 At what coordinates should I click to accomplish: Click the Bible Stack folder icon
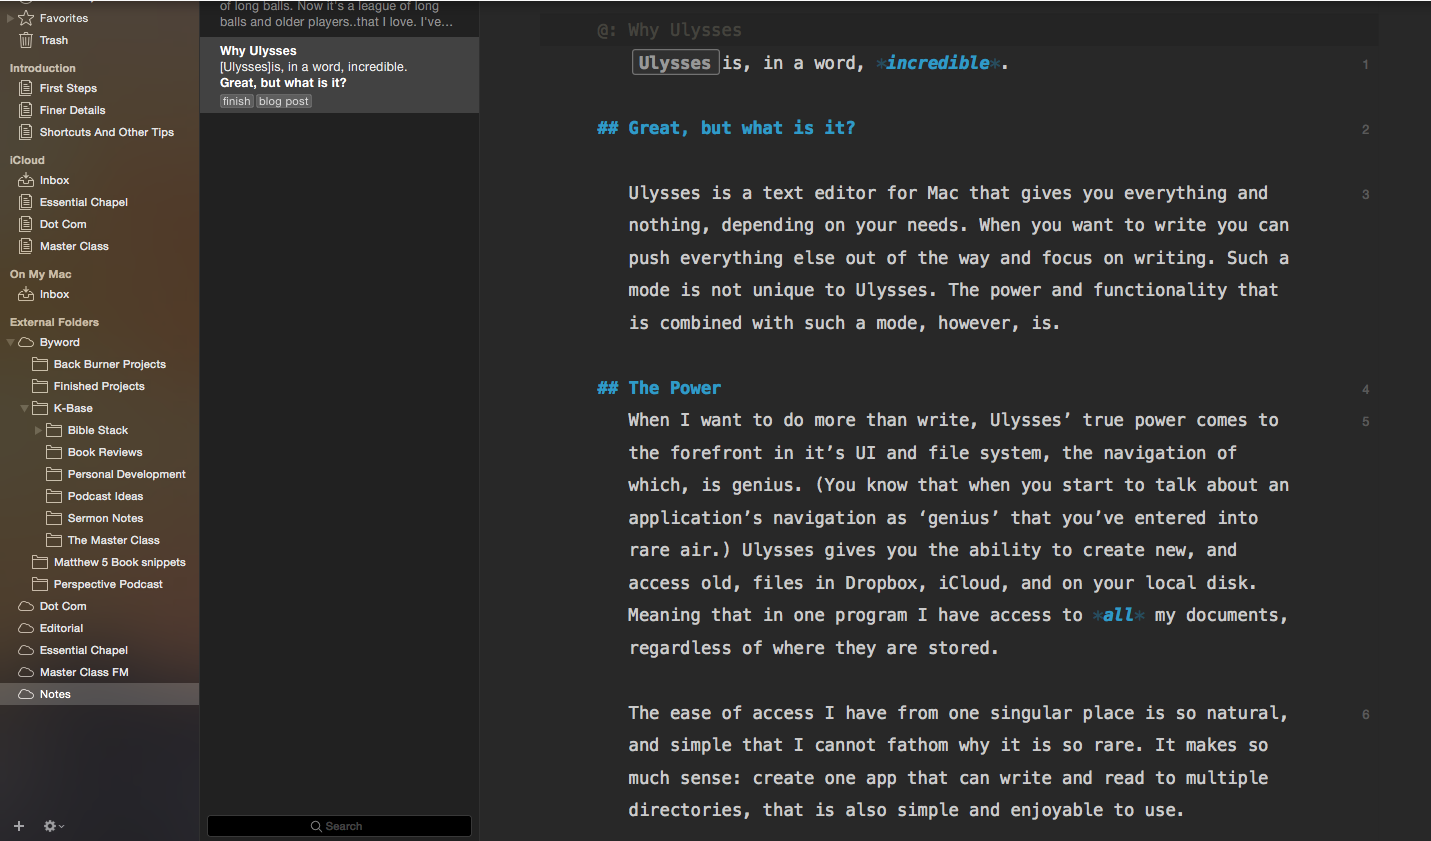(x=54, y=430)
